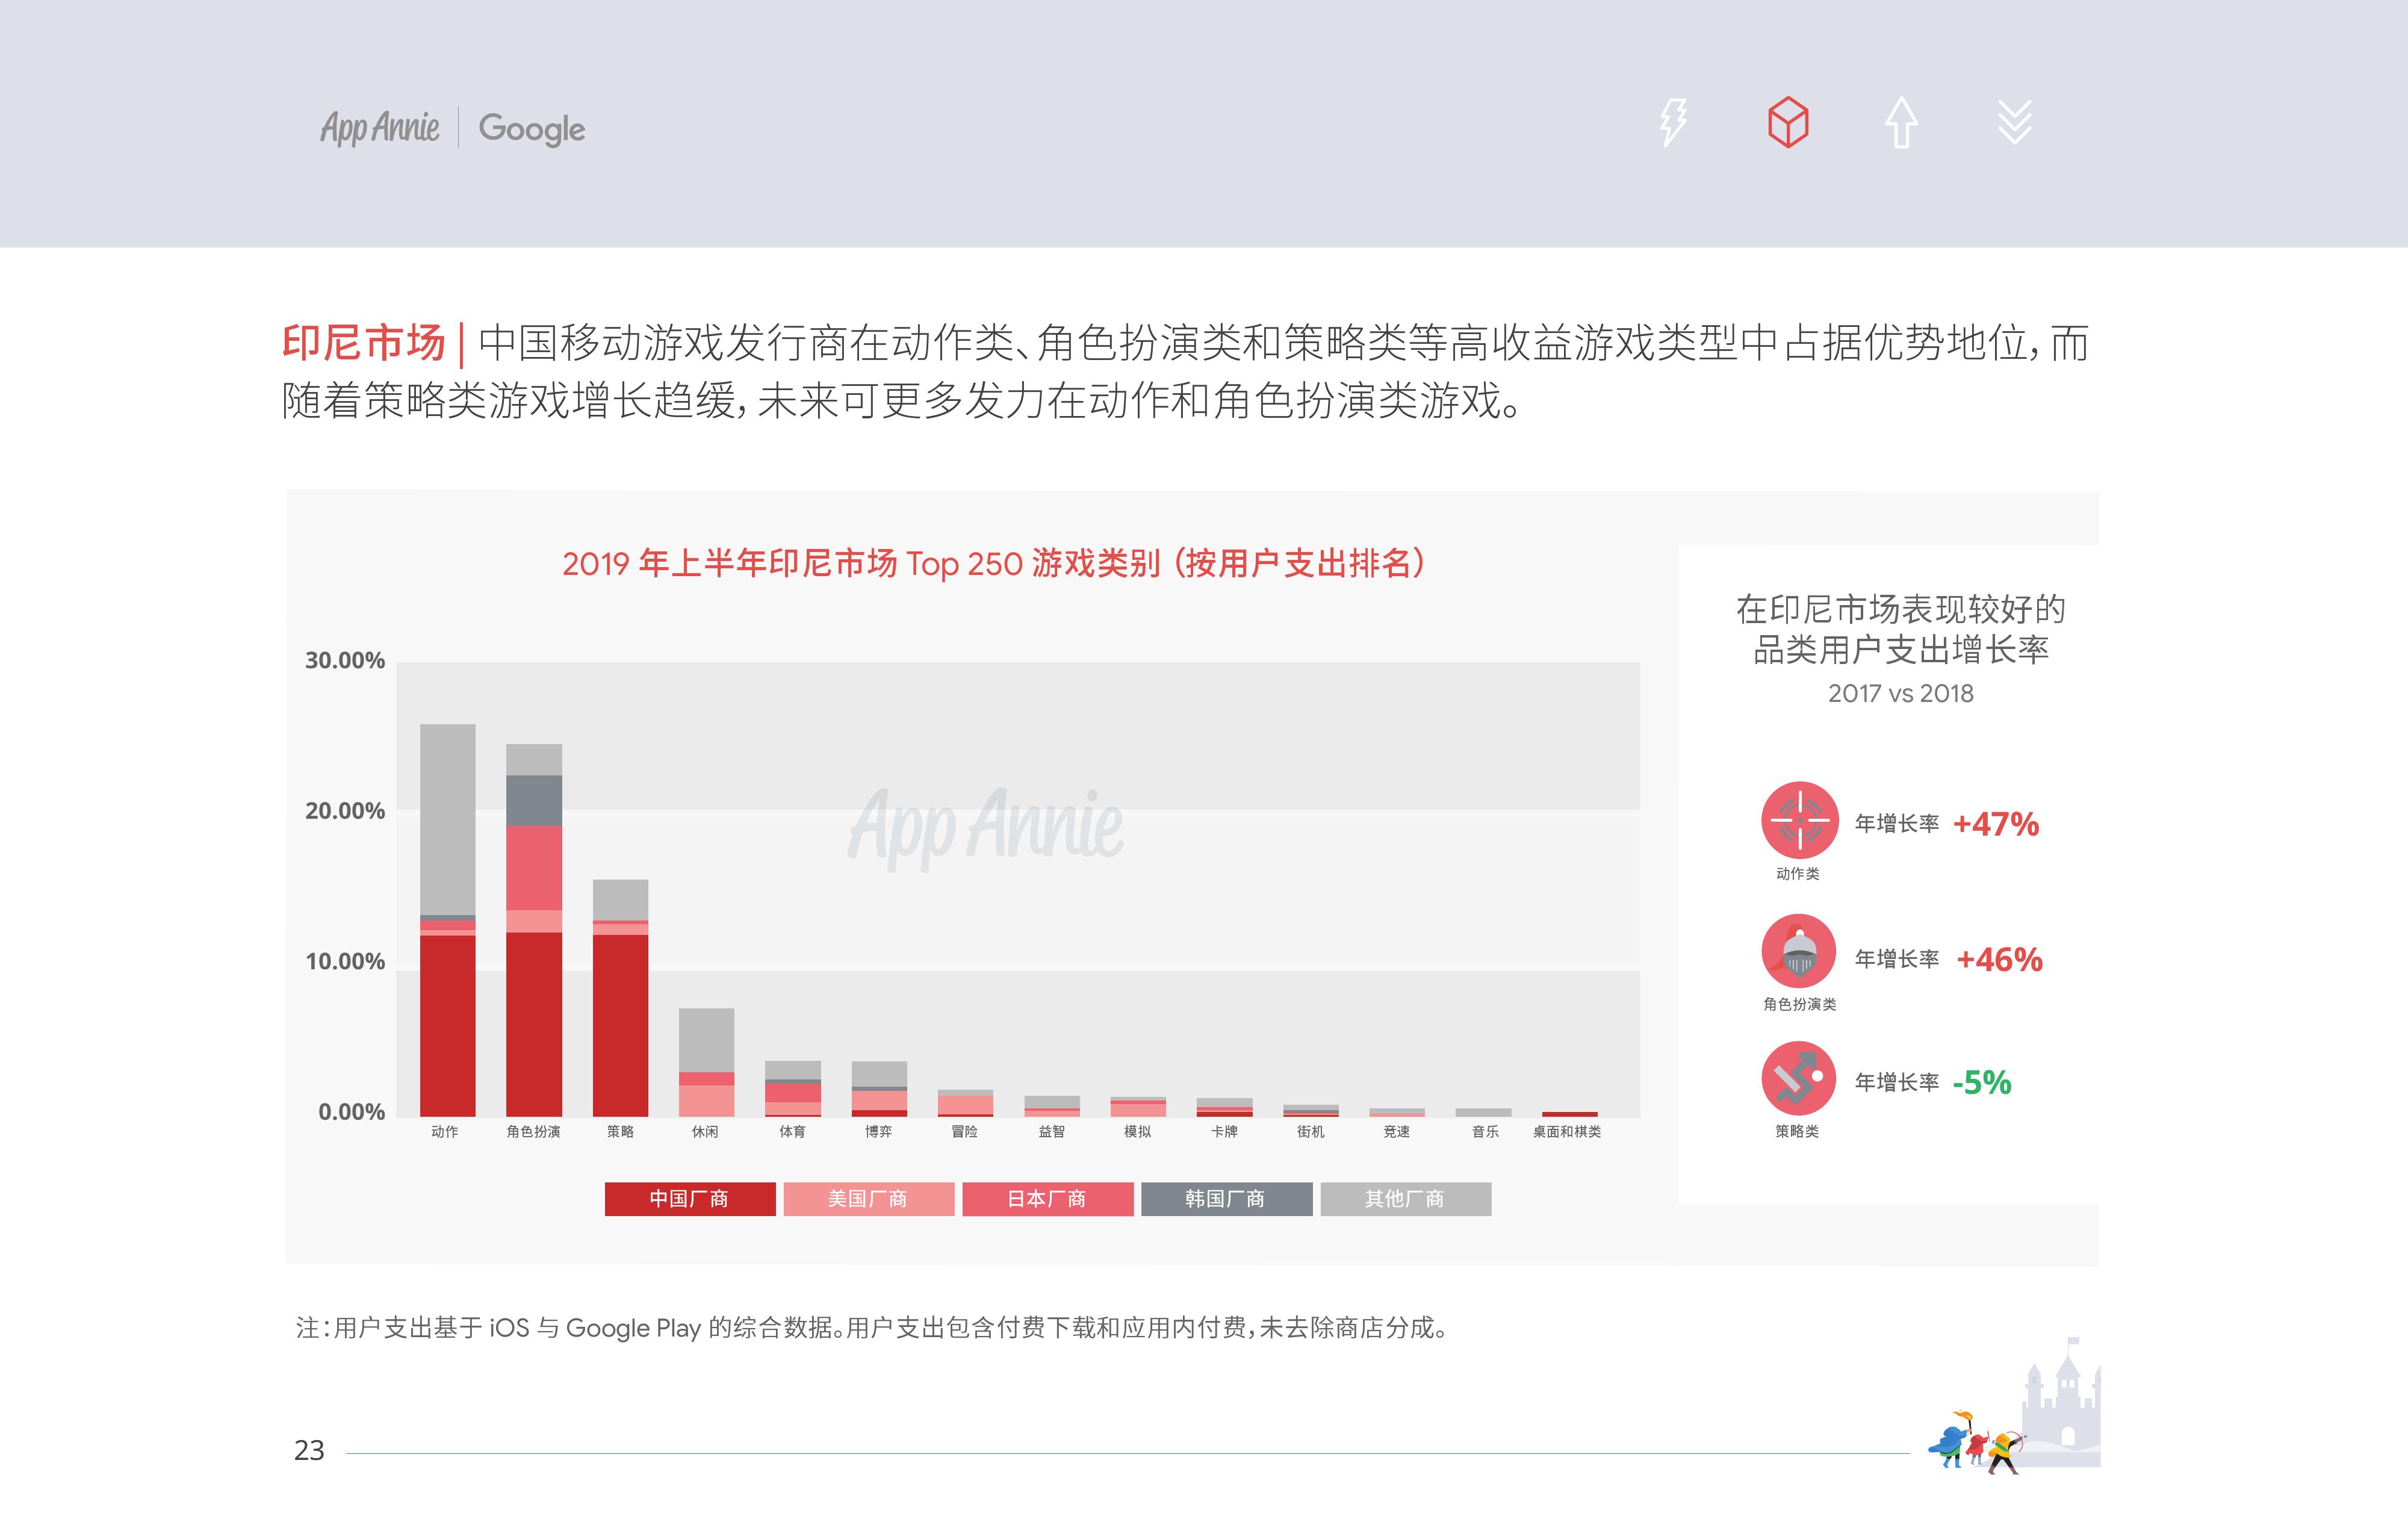Screen dimensions: 2408x1540
Task: Select the 日本厂商 legend item
Action: 1047,1199
